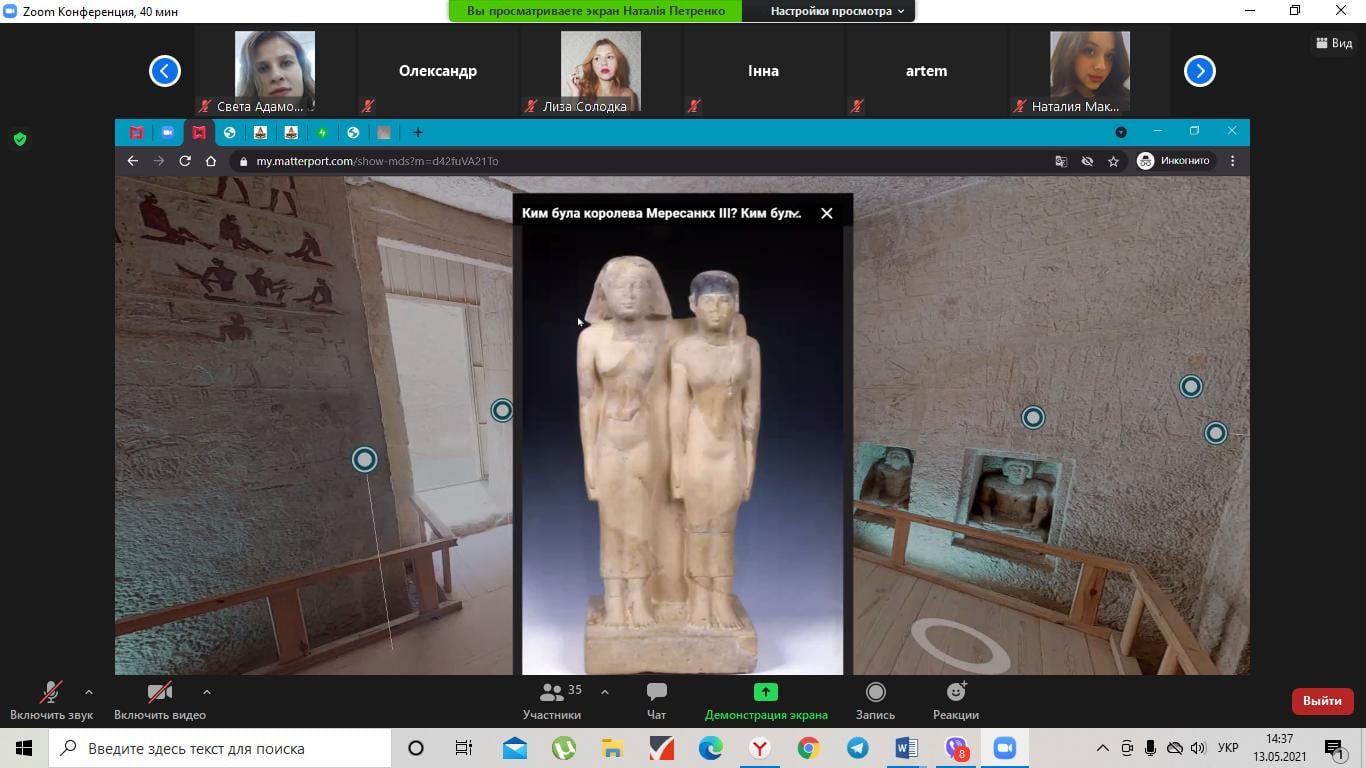Start screen sharing with green button

click(x=765, y=700)
